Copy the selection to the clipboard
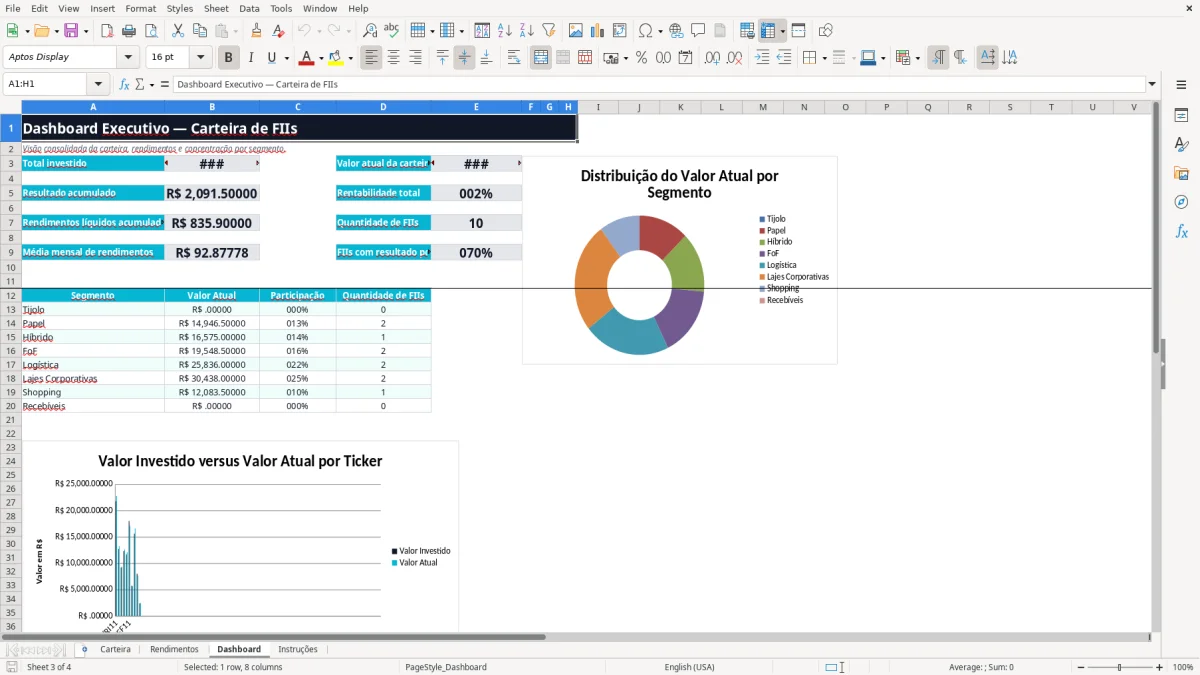 [x=199, y=31]
